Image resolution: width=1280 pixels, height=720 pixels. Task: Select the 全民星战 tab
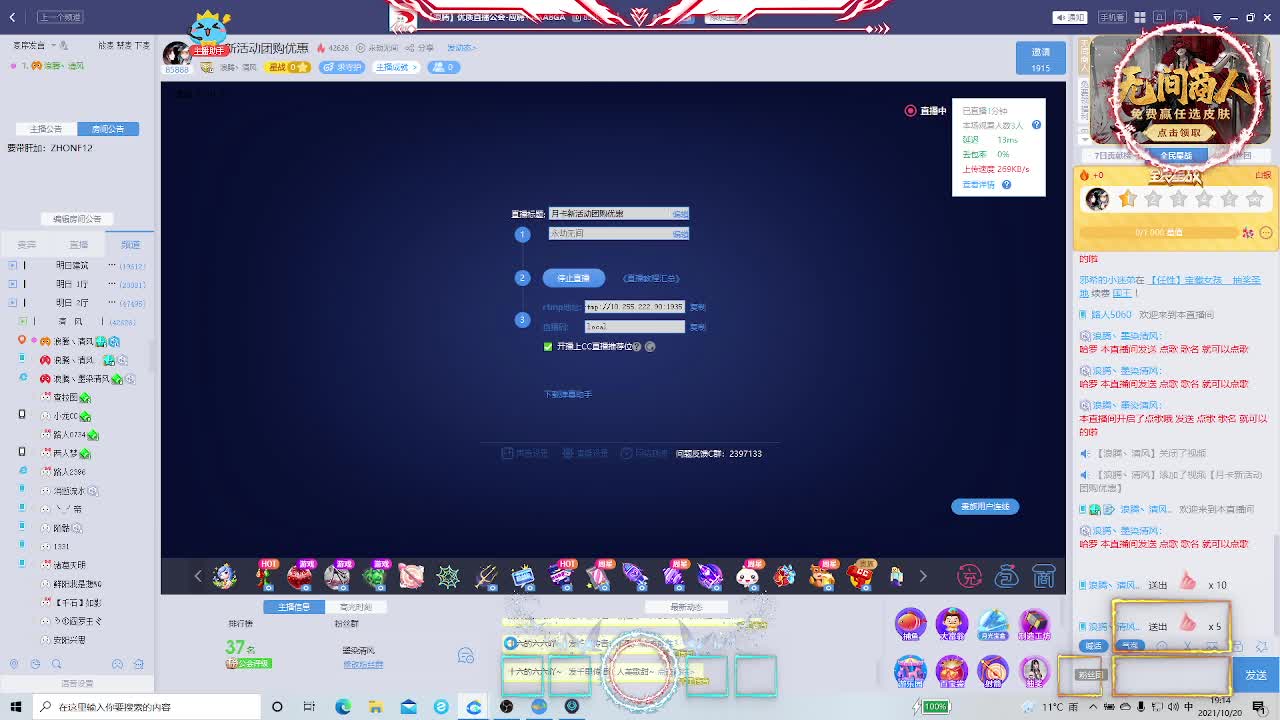click(x=1176, y=156)
